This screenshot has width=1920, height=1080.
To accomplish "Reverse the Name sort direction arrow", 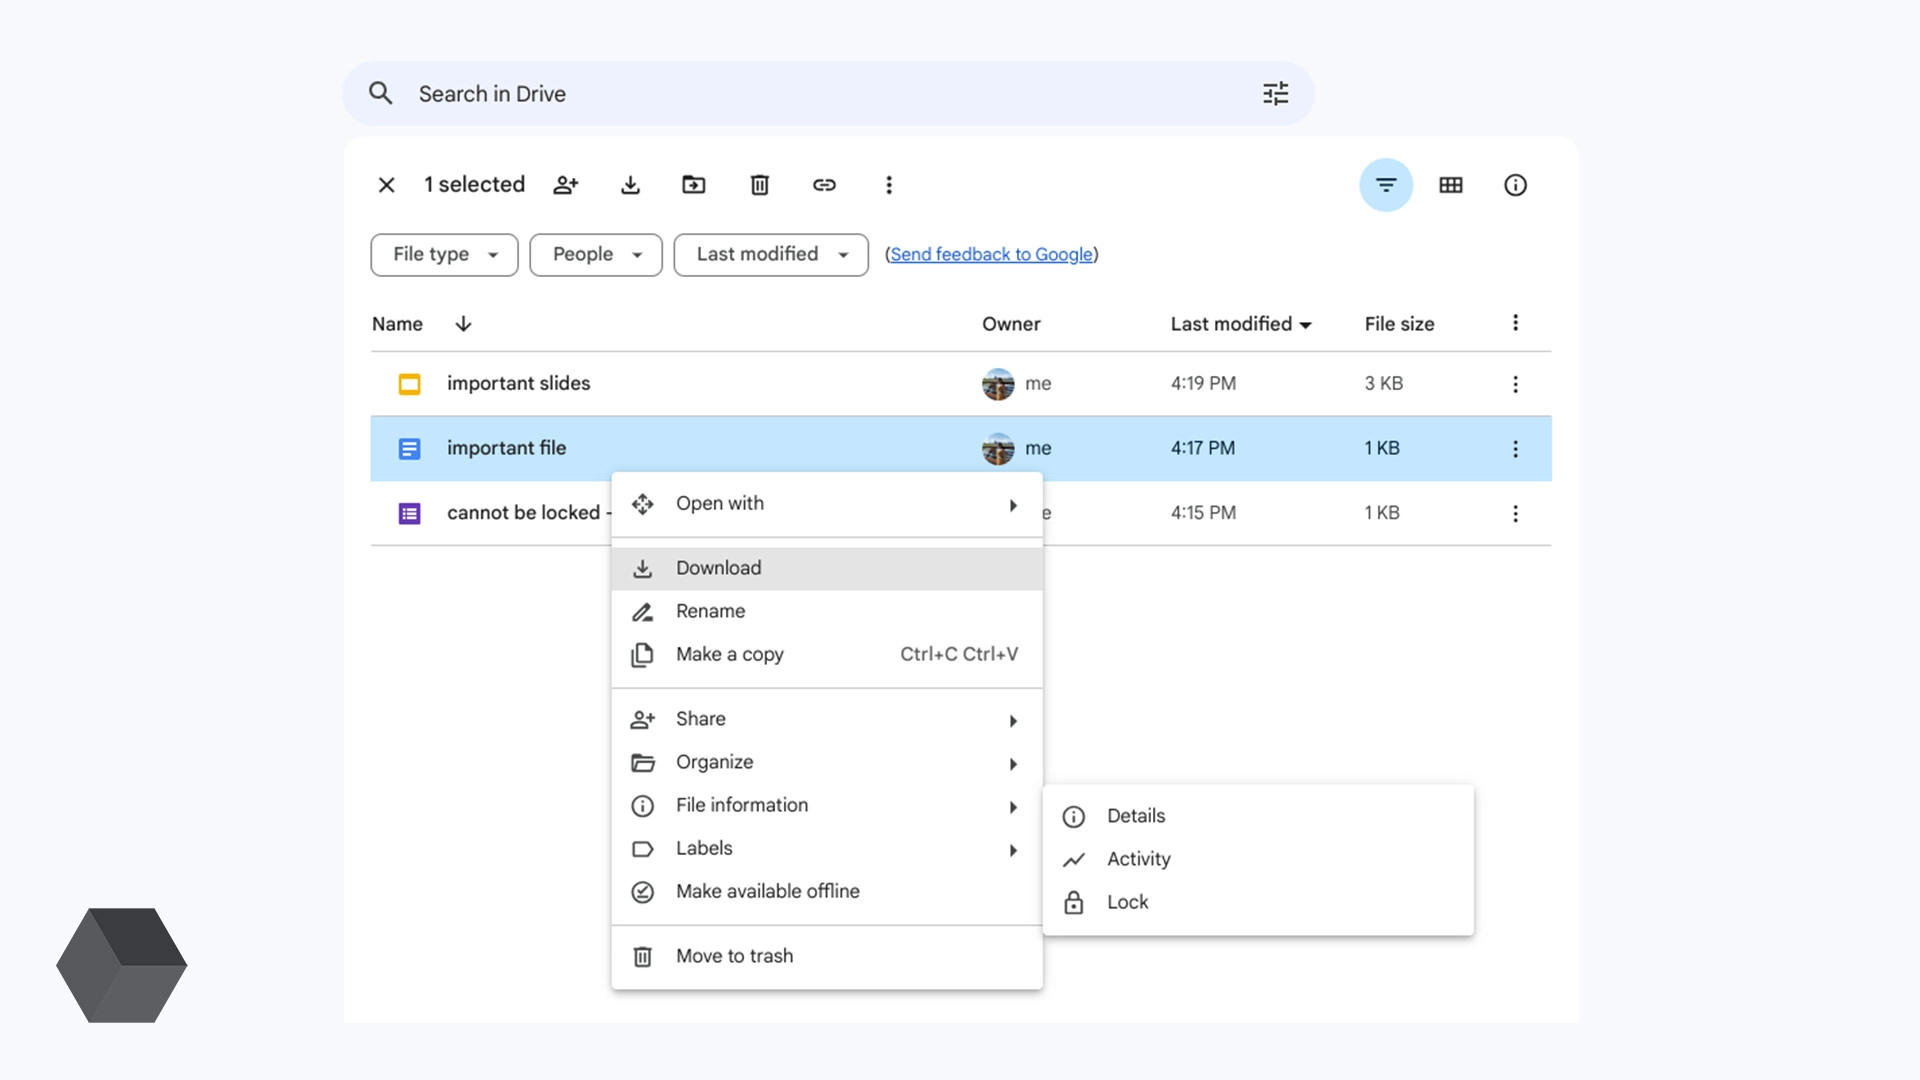I will click(x=463, y=324).
